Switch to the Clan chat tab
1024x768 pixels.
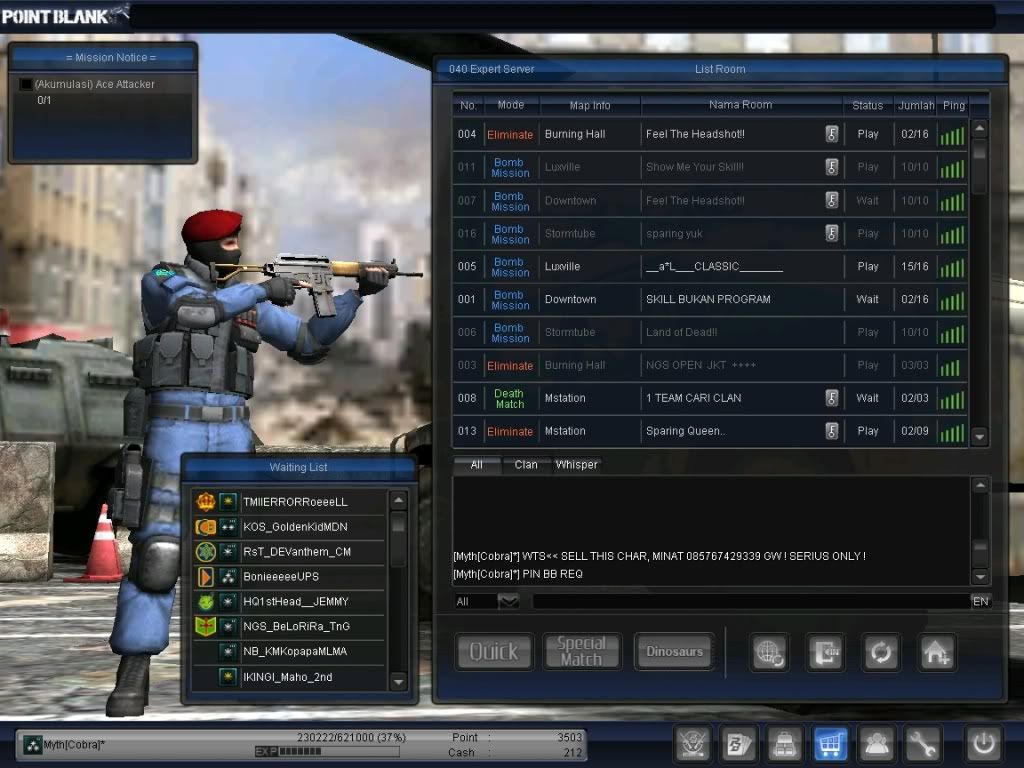click(x=526, y=465)
